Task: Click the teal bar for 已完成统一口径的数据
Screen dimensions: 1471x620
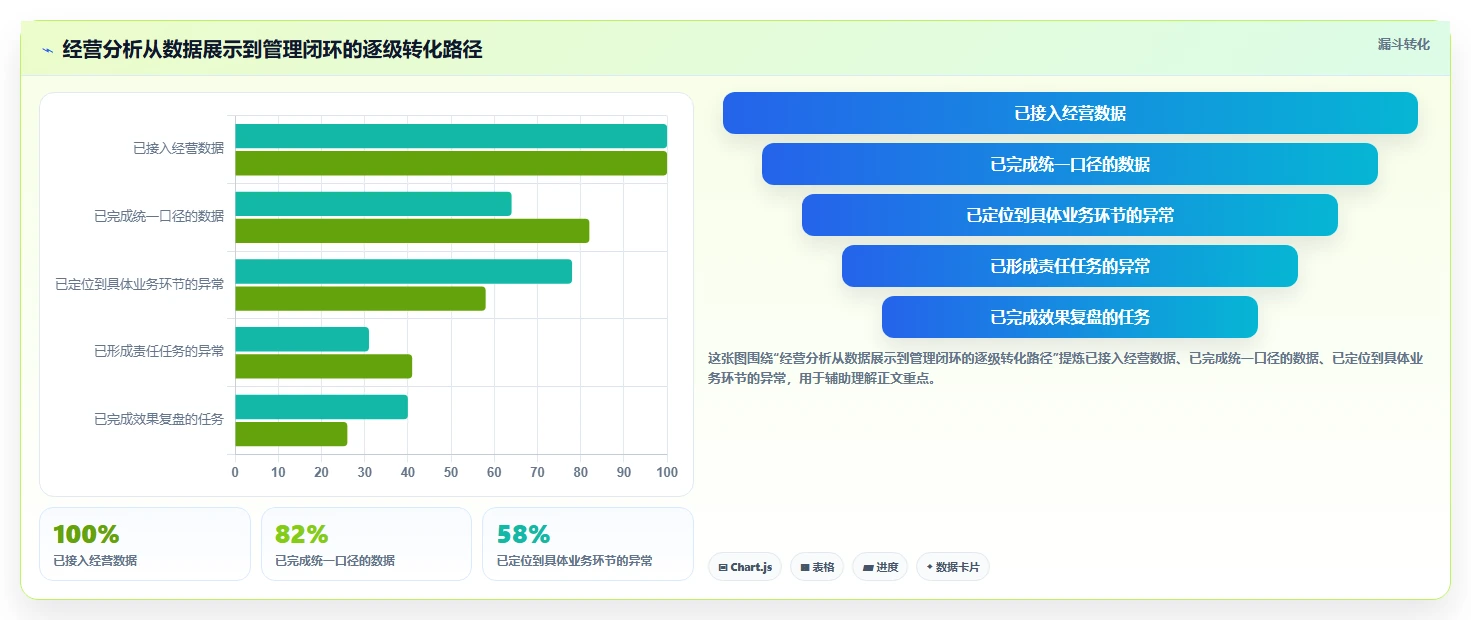Action: tap(373, 204)
